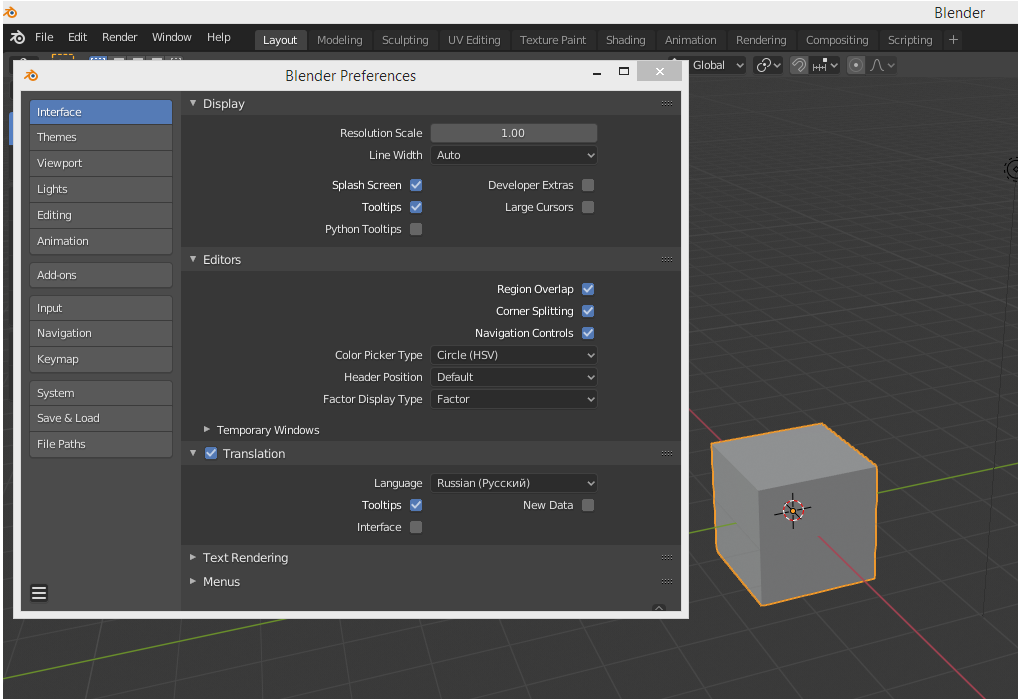Open the Viewport preferences section
The height and width of the screenshot is (699, 1018).
pyautogui.click(x=101, y=164)
